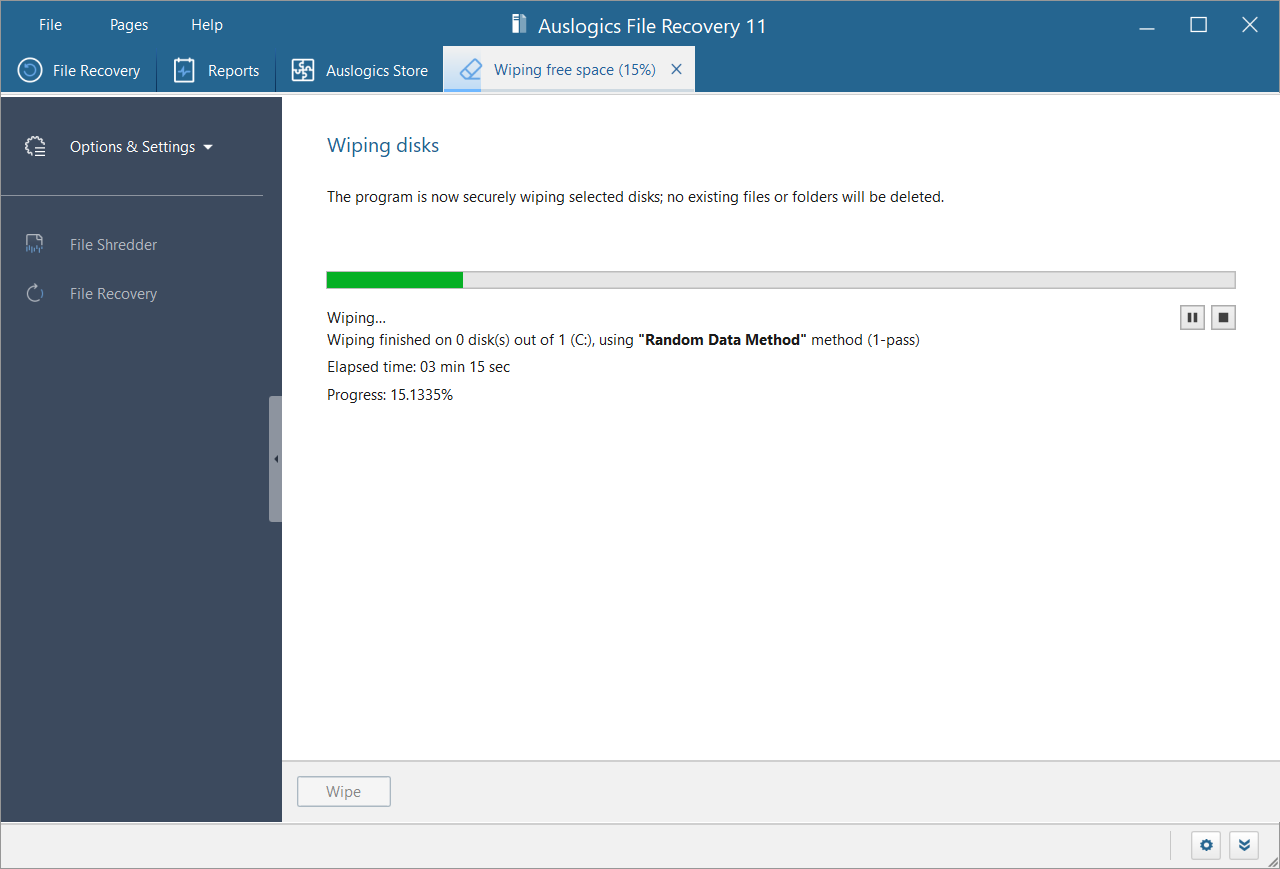Select the Wiping free space tab
The image size is (1280, 869).
click(569, 70)
